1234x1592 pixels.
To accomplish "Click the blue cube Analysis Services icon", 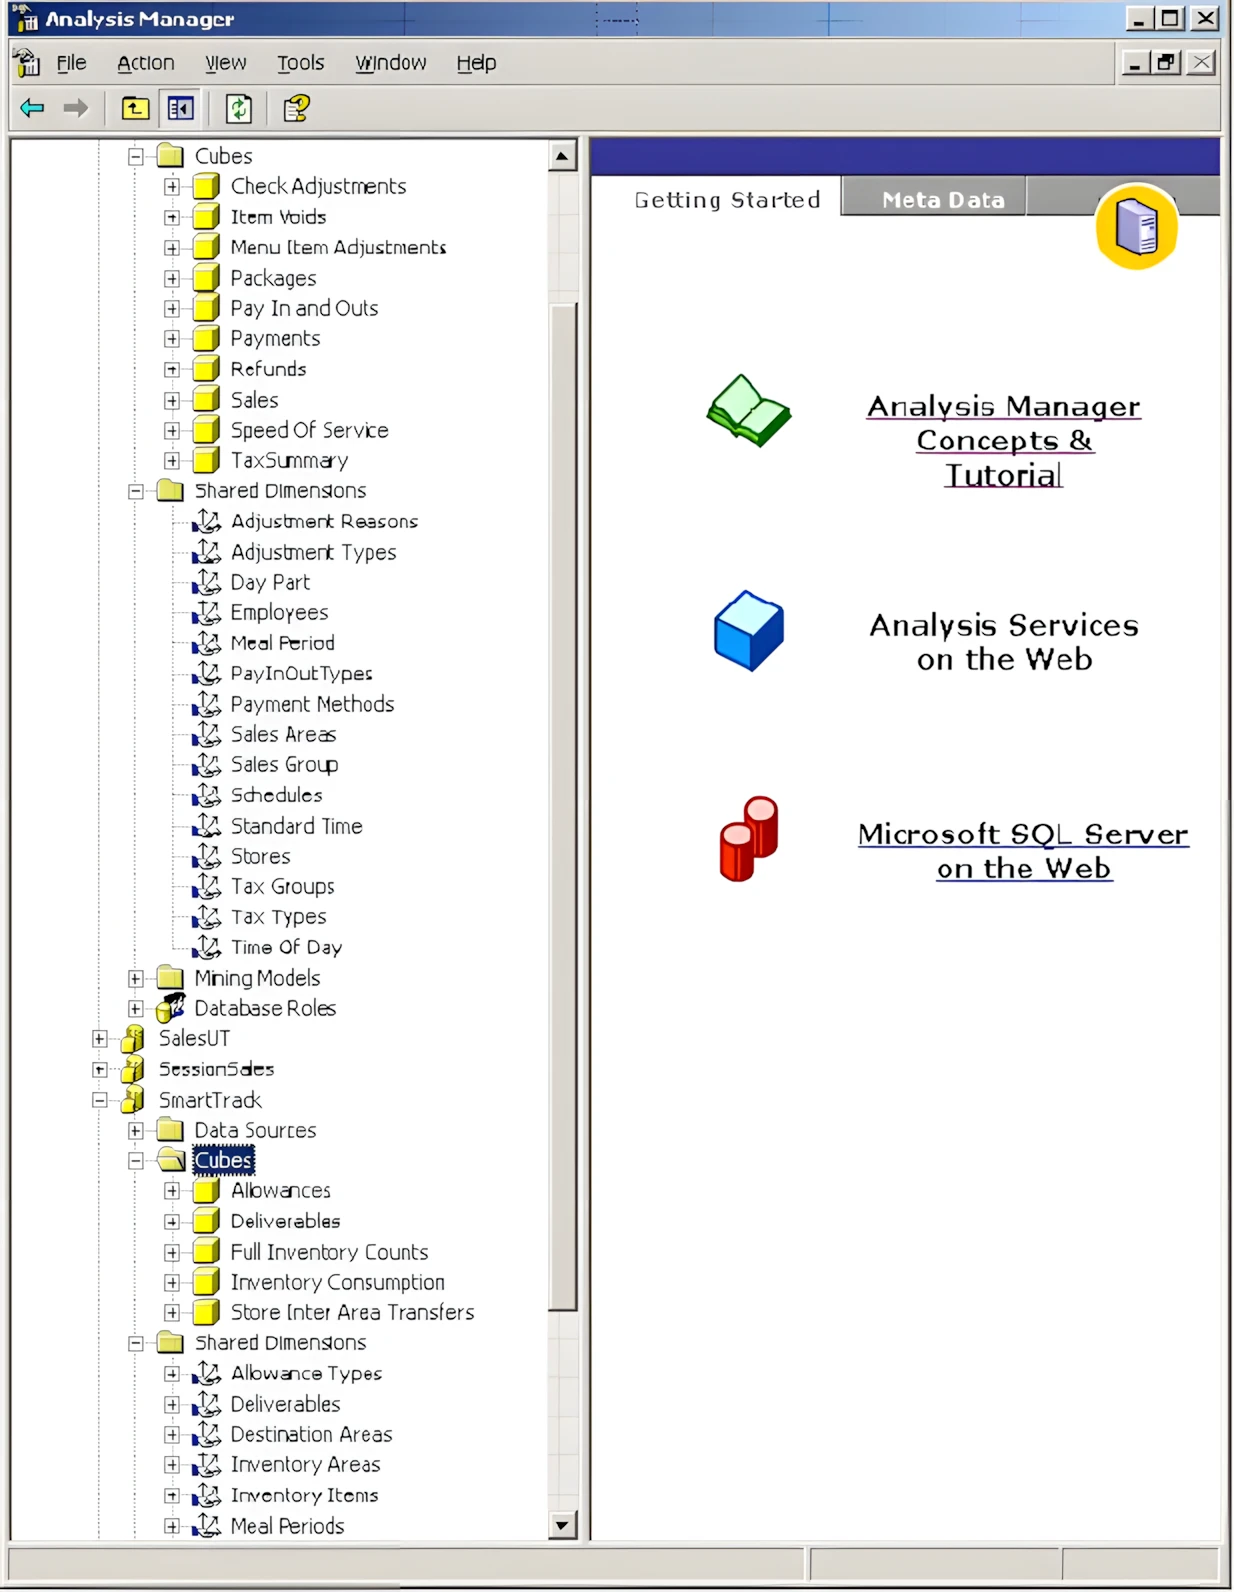I will [748, 631].
